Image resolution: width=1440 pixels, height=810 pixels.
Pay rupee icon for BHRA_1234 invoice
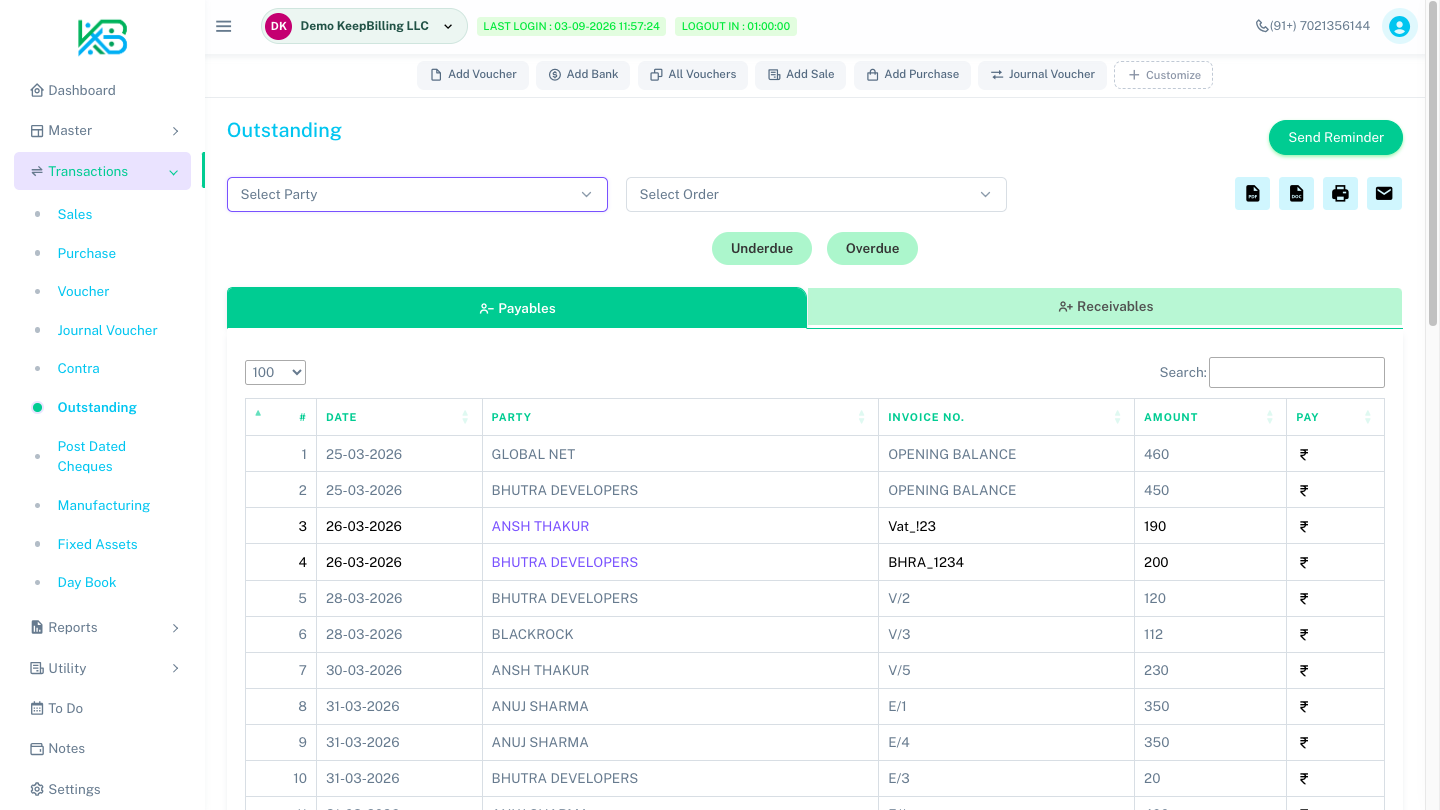[x=1304, y=562]
